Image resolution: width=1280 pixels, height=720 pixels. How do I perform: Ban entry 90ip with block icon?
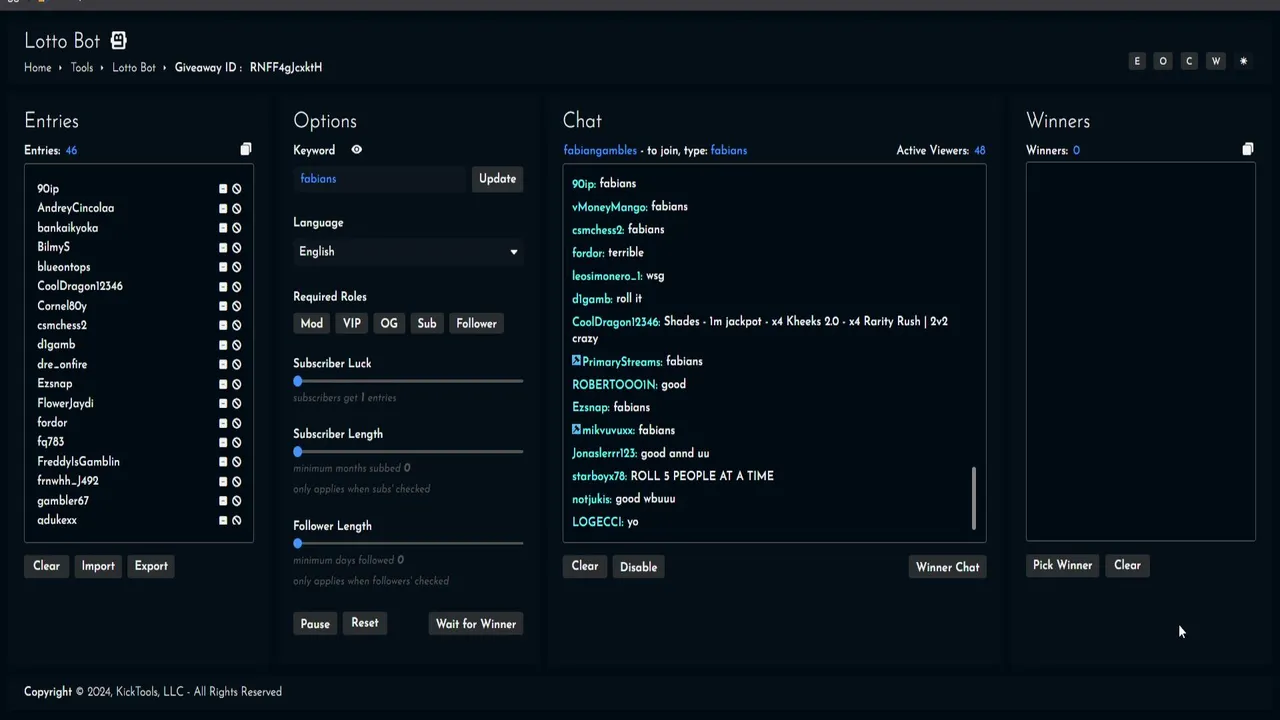(237, 189)
